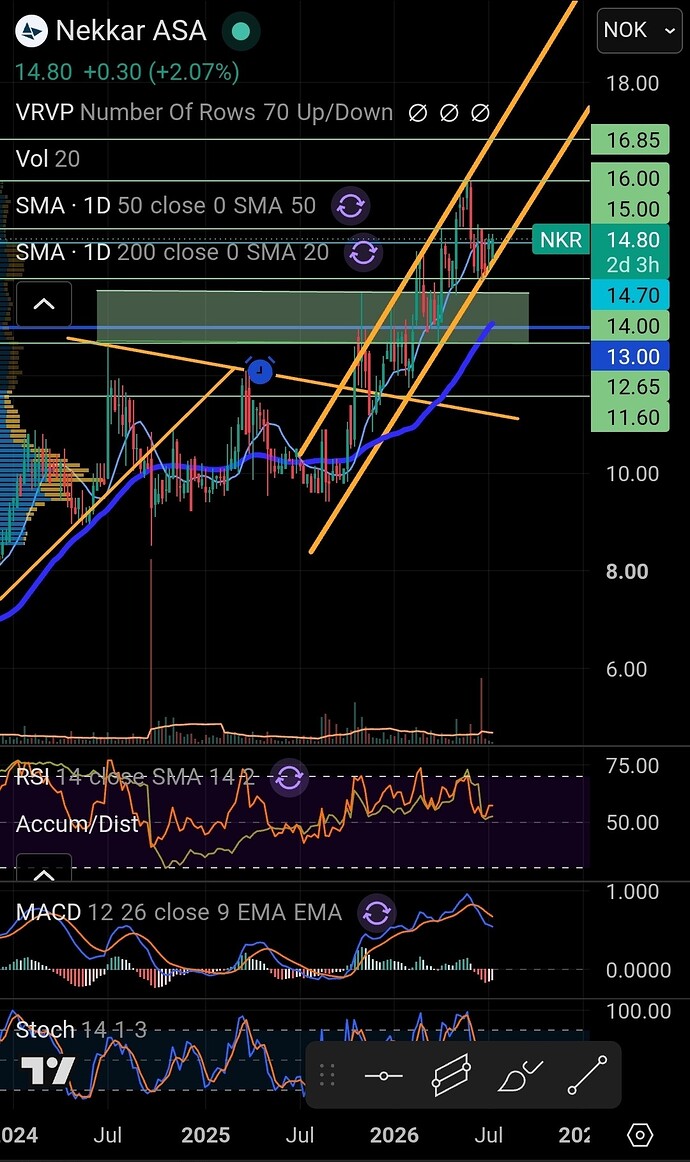
Task: Select the trend line drawing tool
Action: (x=587, y=1075)
